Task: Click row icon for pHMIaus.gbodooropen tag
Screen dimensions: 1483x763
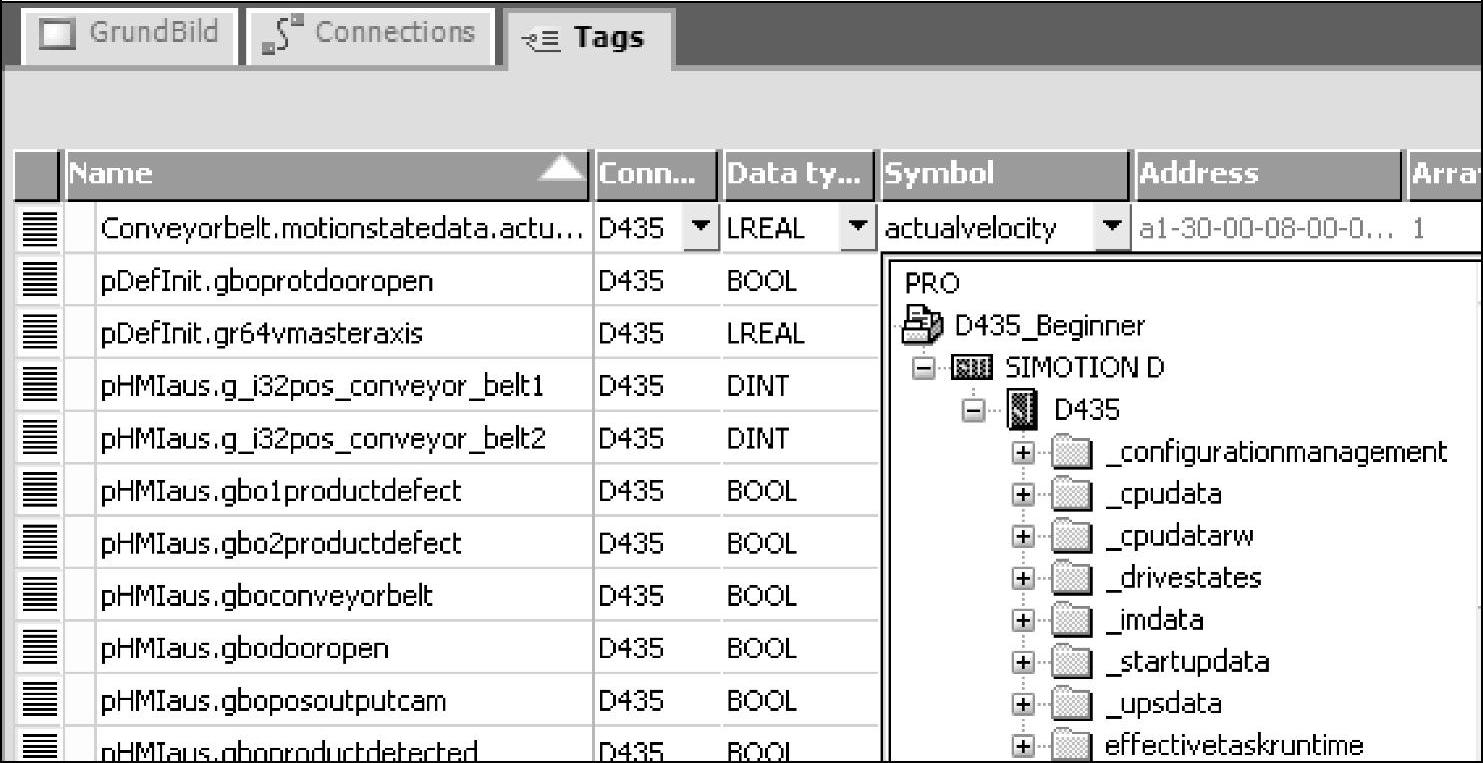Action: (39, 648)
